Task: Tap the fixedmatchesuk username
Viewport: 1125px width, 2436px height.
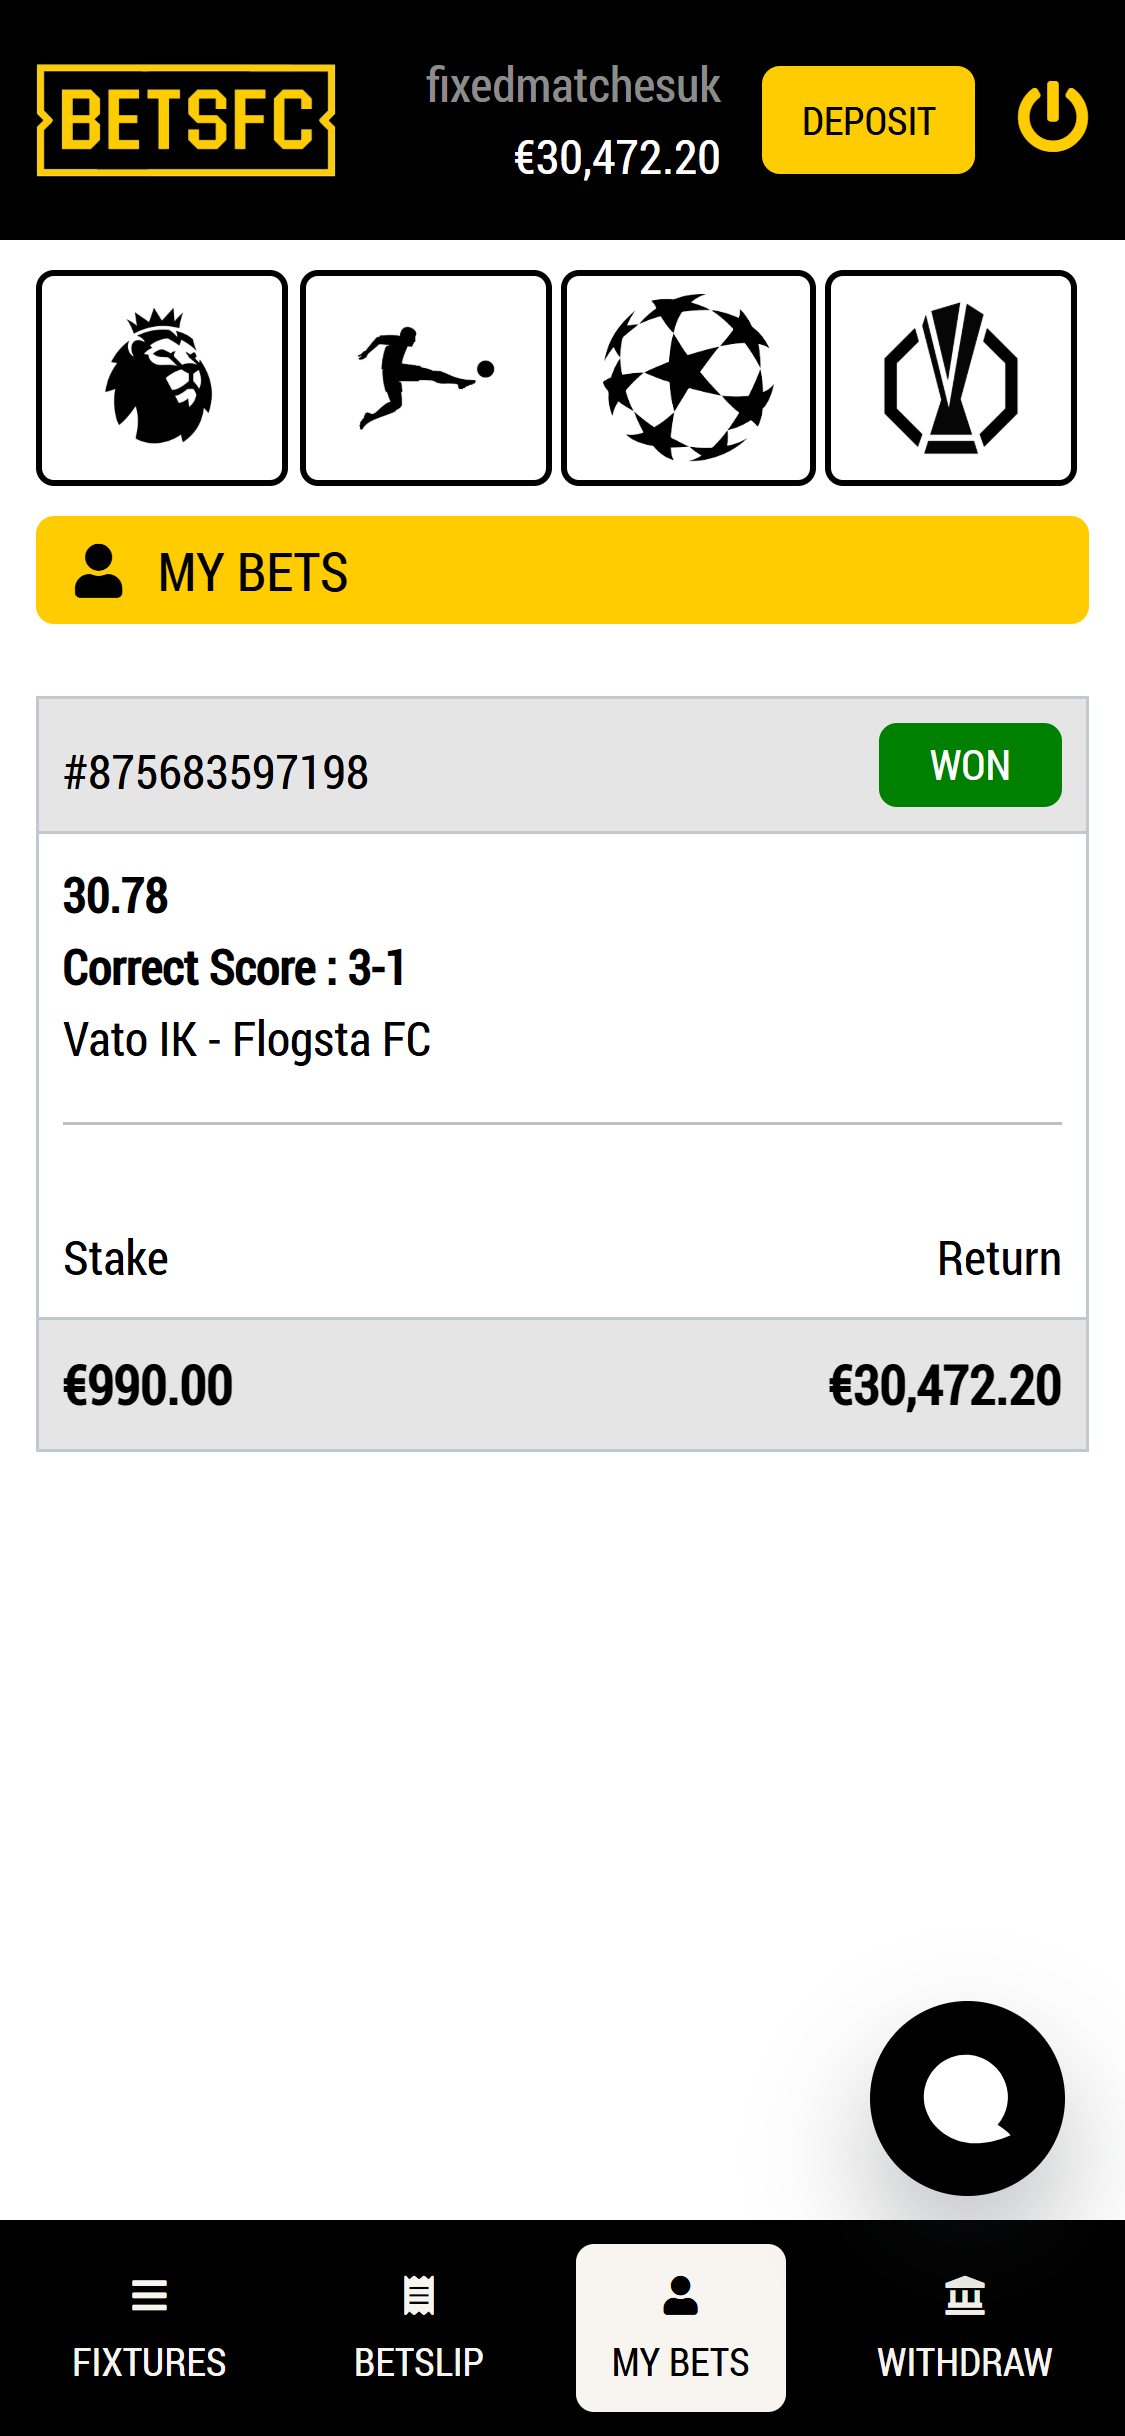Action: click(x=573, y=85)
